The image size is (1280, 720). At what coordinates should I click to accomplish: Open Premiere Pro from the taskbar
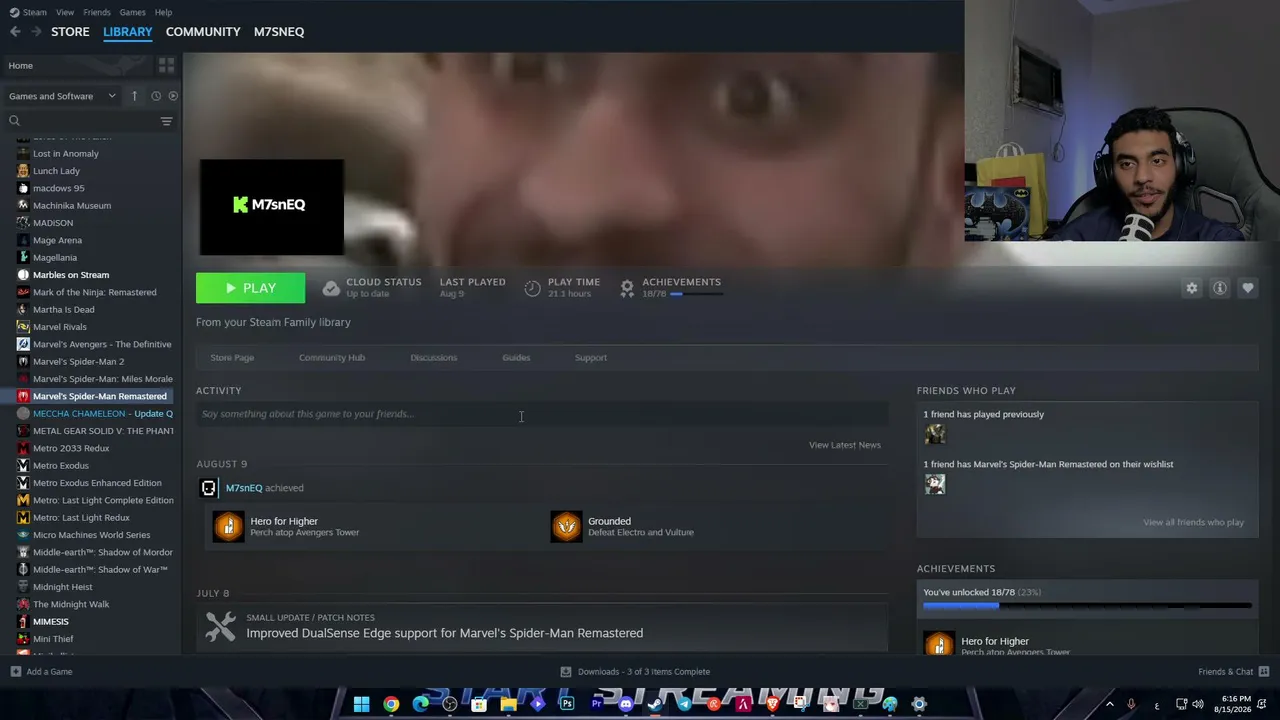point(597,704)
